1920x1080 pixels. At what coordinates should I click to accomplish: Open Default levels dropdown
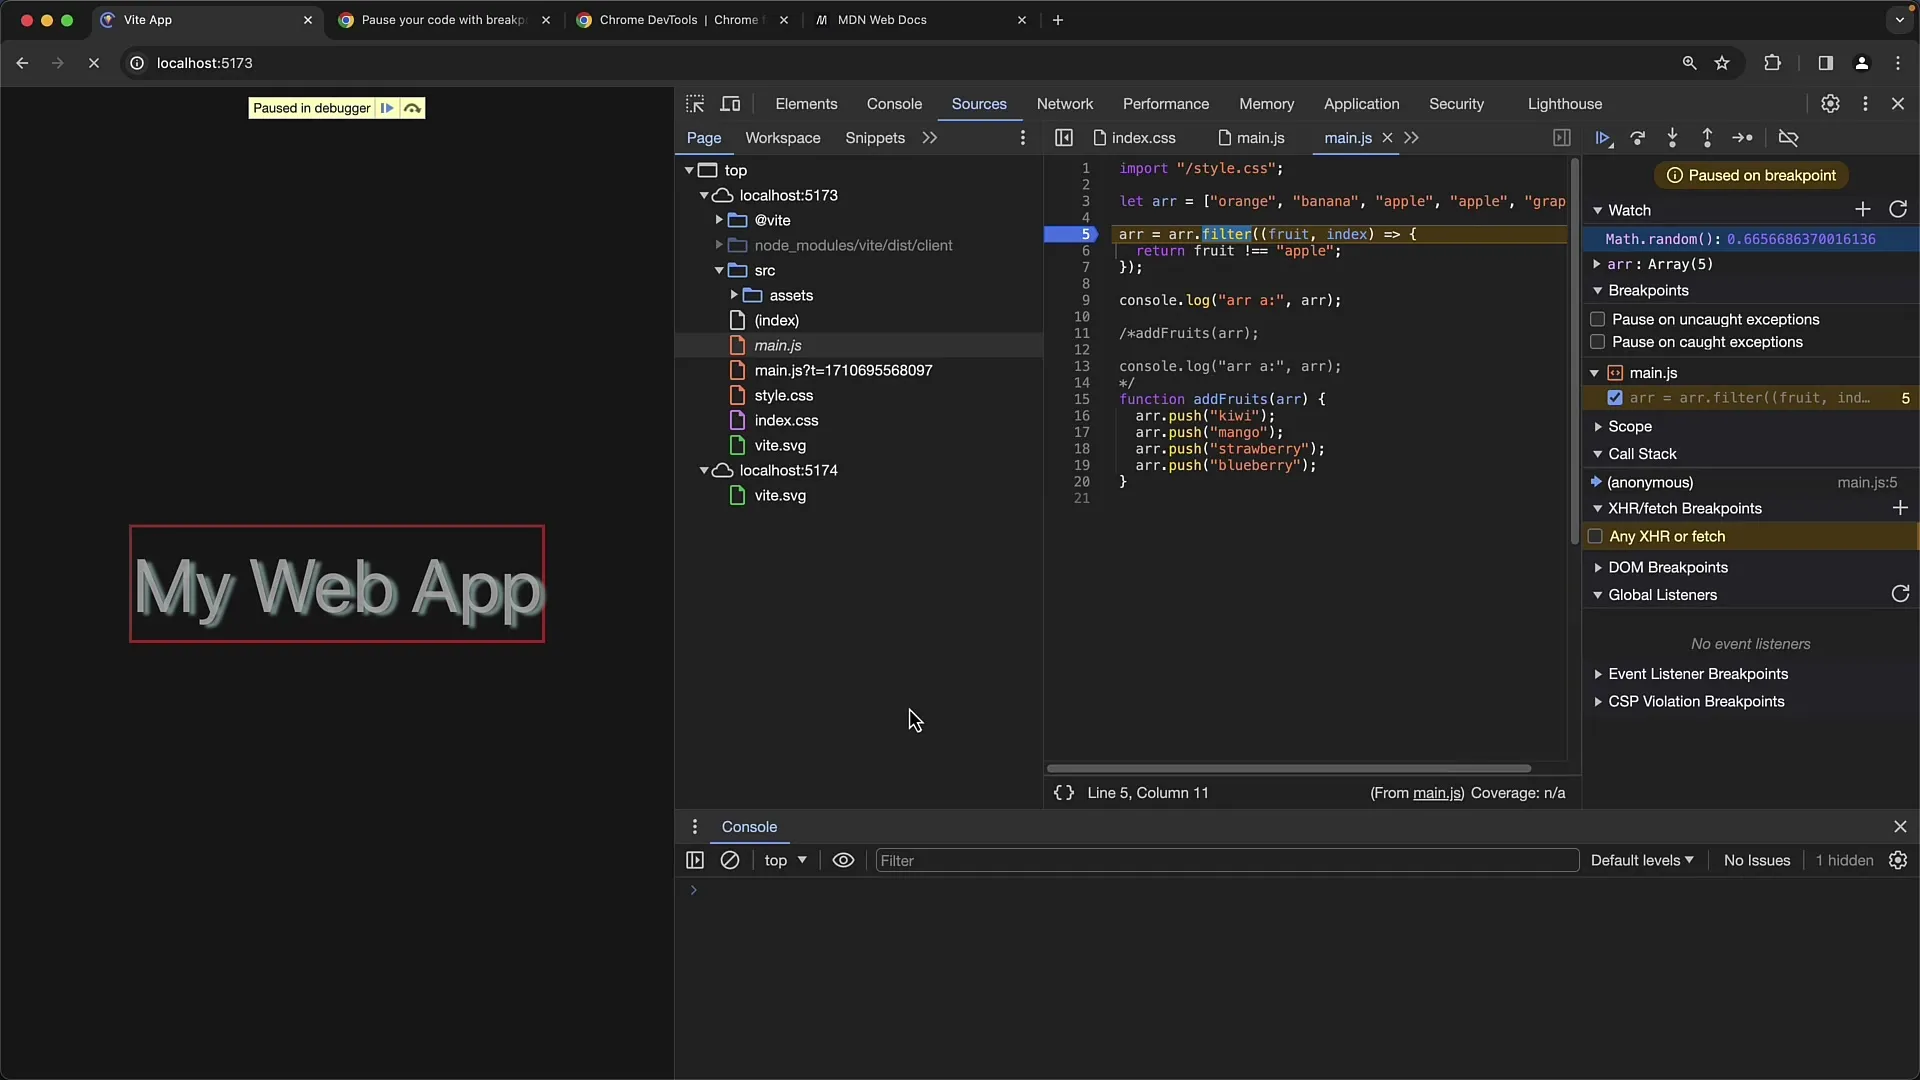[x=1642, y=860]
